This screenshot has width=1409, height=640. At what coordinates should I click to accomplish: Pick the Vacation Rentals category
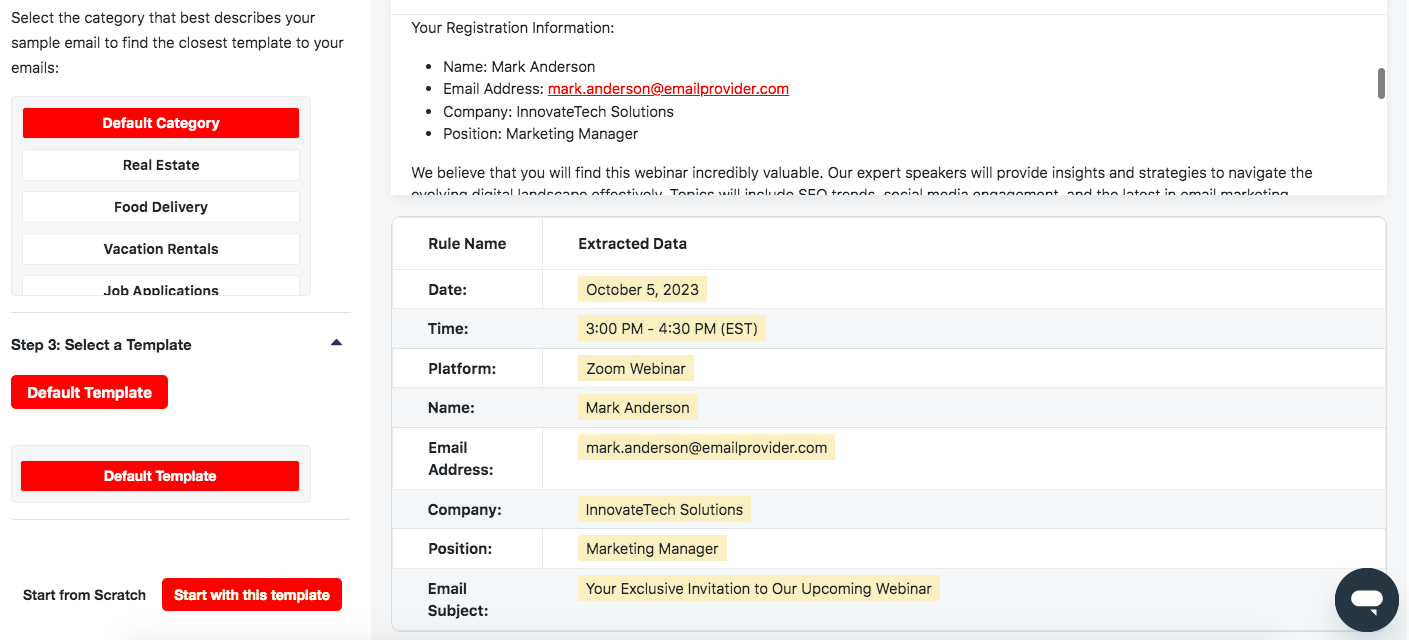160,248
